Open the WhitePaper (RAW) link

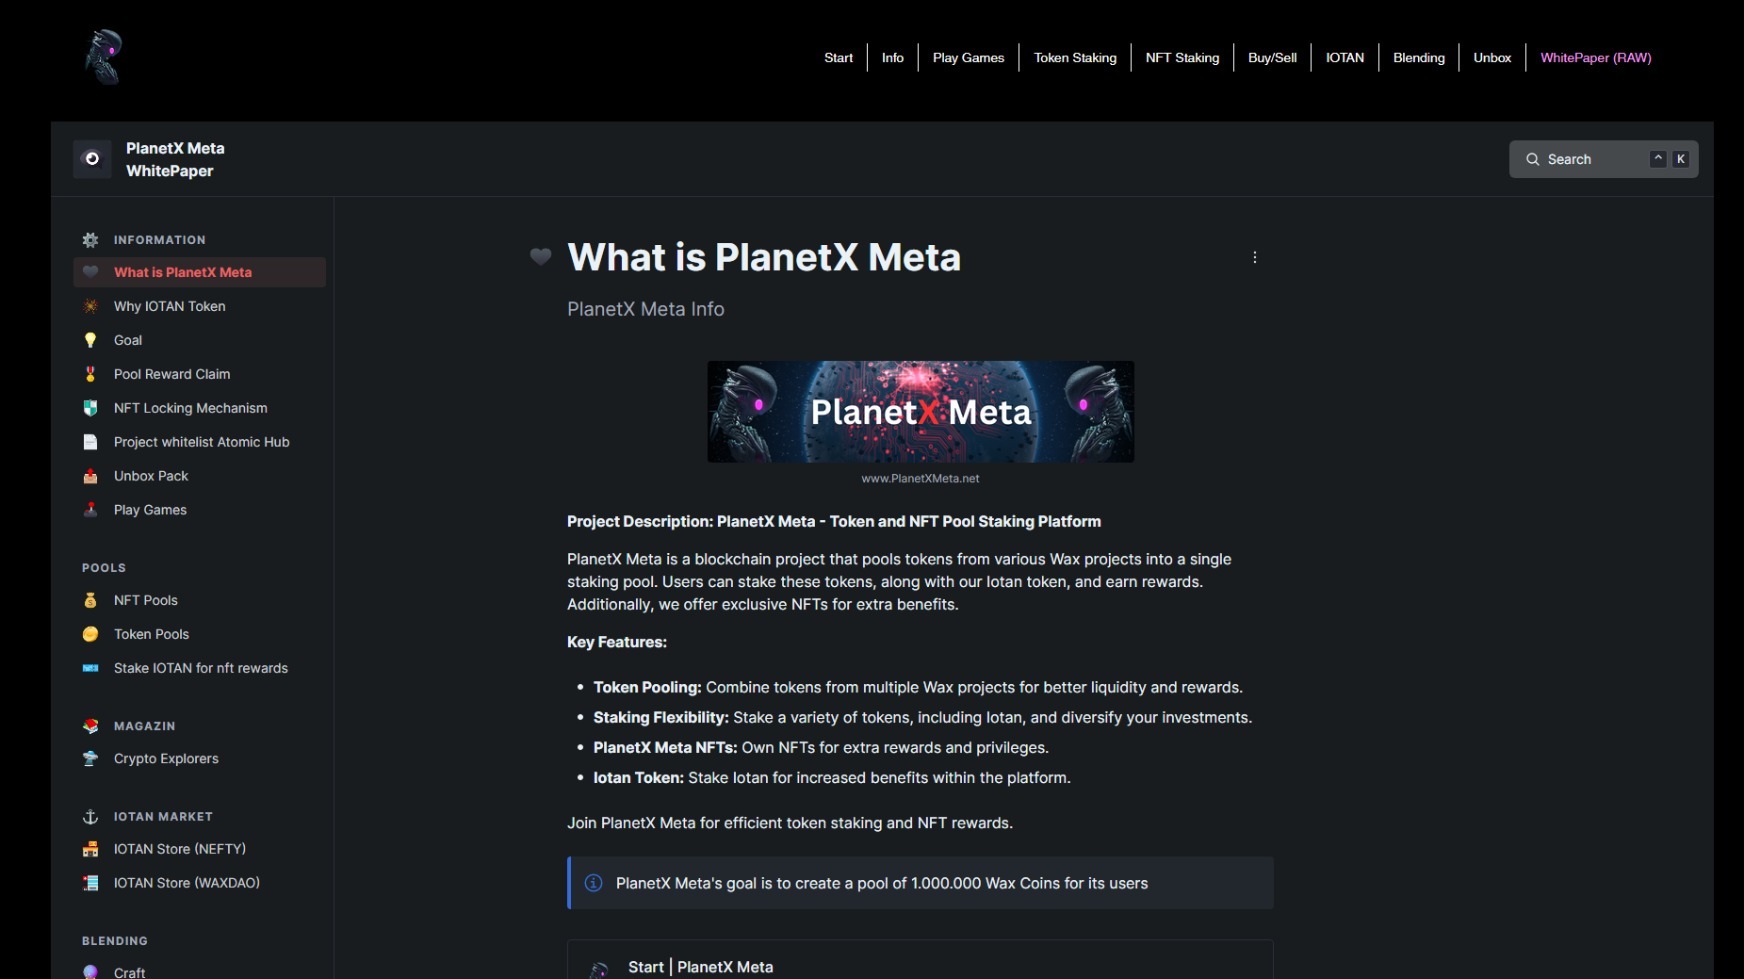1596,57
